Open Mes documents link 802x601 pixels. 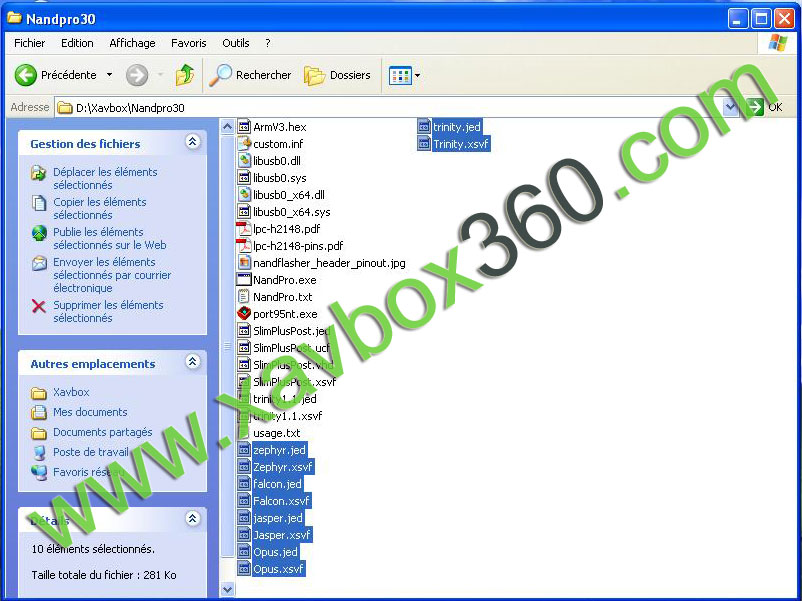coord(90,412)
